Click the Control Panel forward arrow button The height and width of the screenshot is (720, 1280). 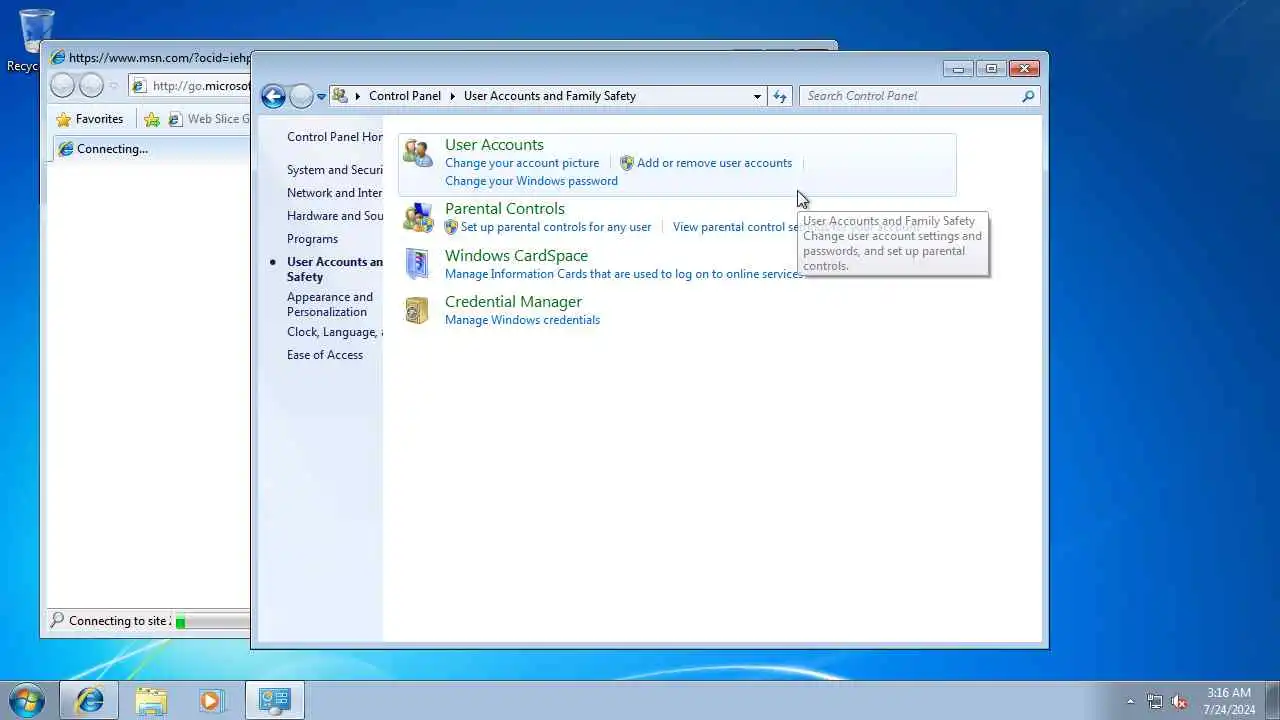(301, 96)
